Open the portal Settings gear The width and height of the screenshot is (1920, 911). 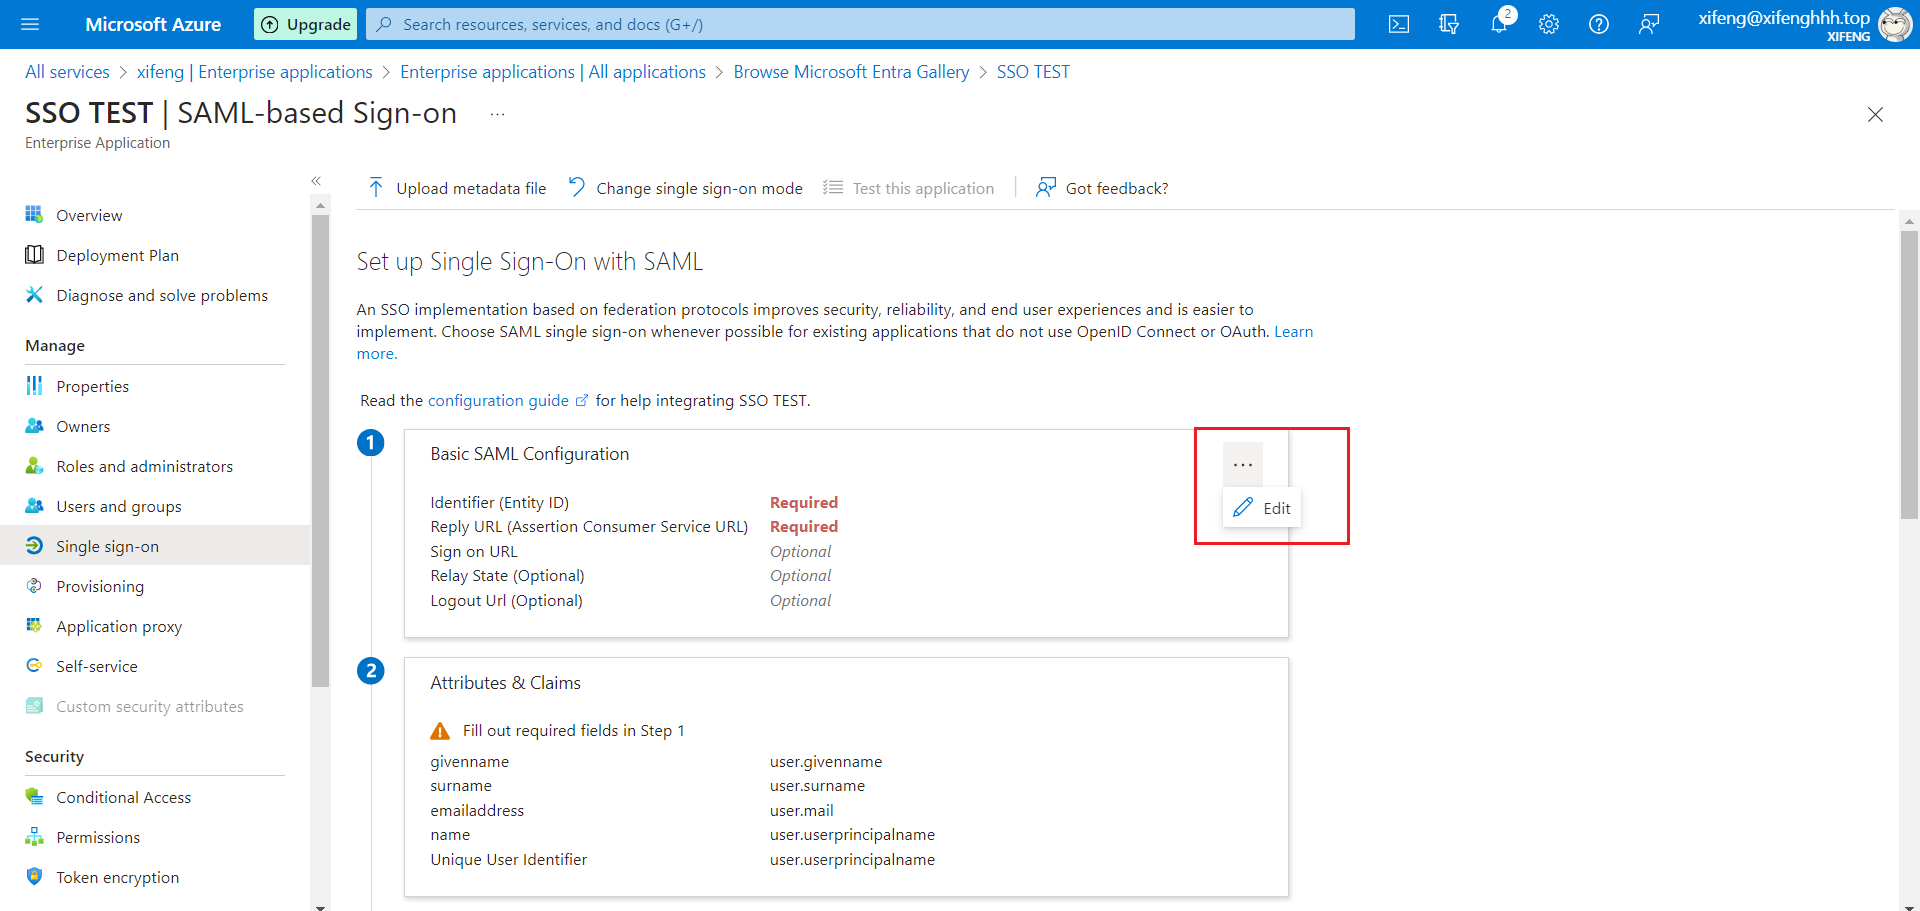click(x=1549, y=24)
